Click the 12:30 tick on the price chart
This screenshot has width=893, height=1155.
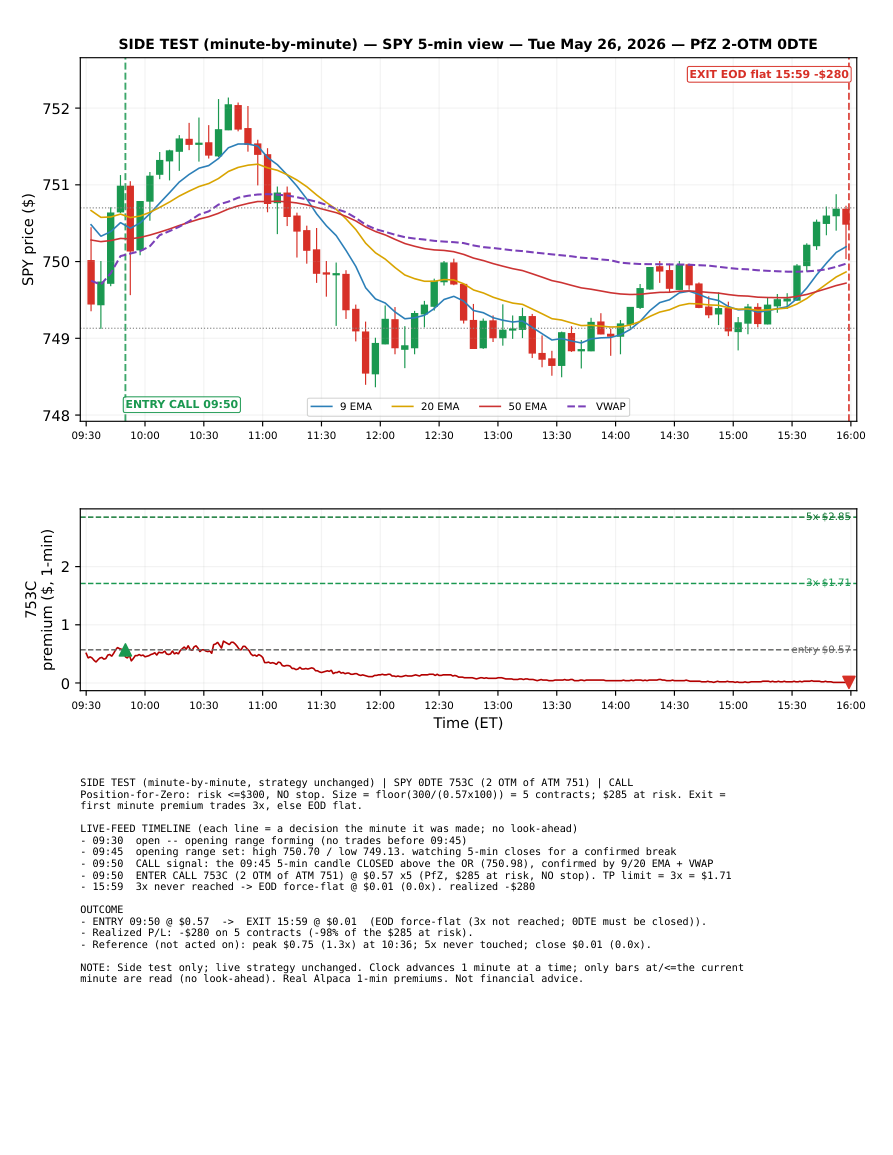coord(439,435)
